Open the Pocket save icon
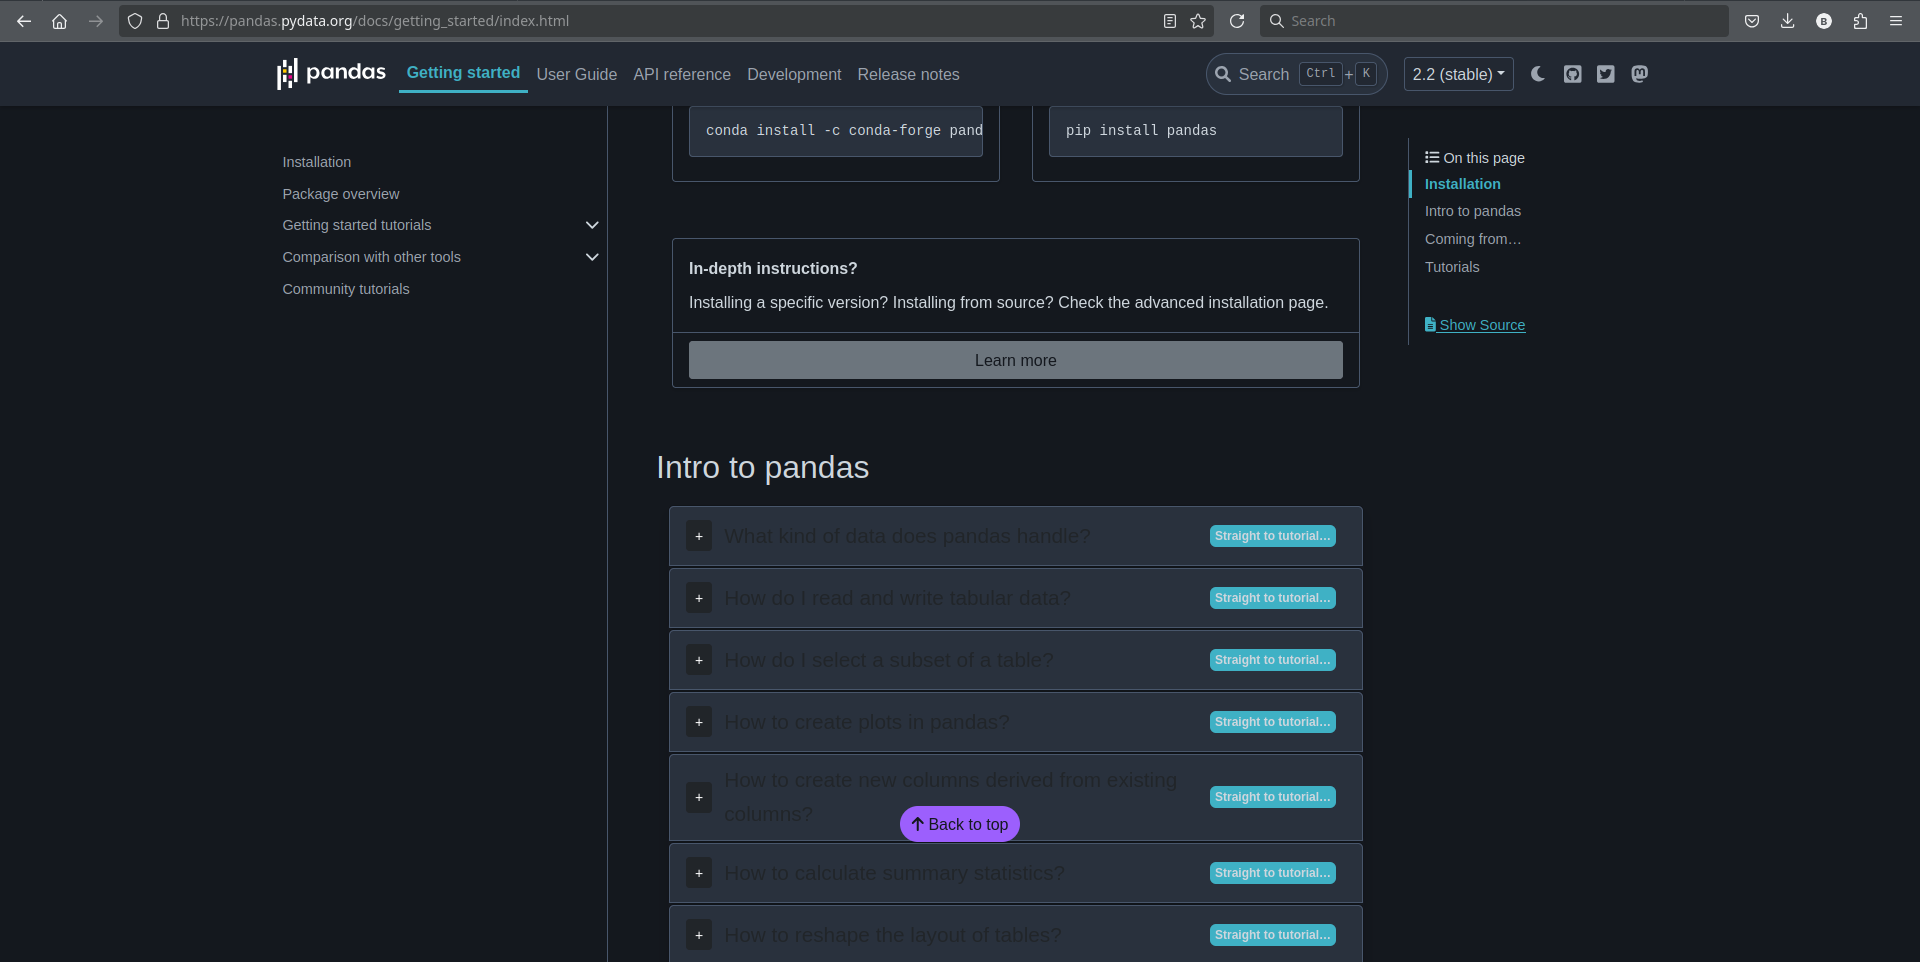Screen dimensions: 1920x962 pyautogui.click(x=1752, y=21)
